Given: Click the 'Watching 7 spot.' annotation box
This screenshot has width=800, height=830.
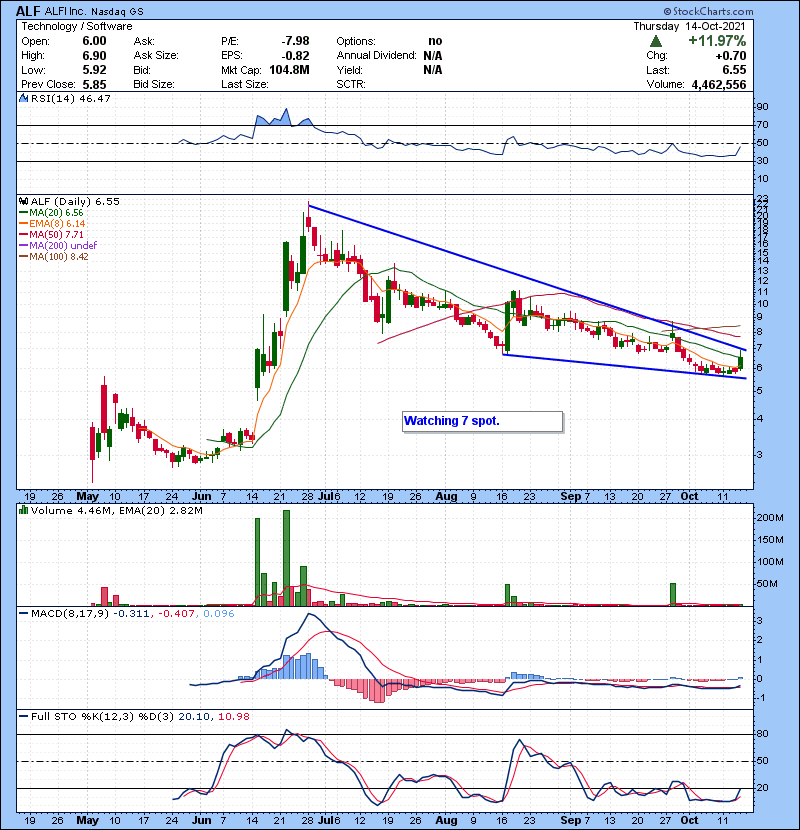Looking at the screenshot, I should [481, 421].
